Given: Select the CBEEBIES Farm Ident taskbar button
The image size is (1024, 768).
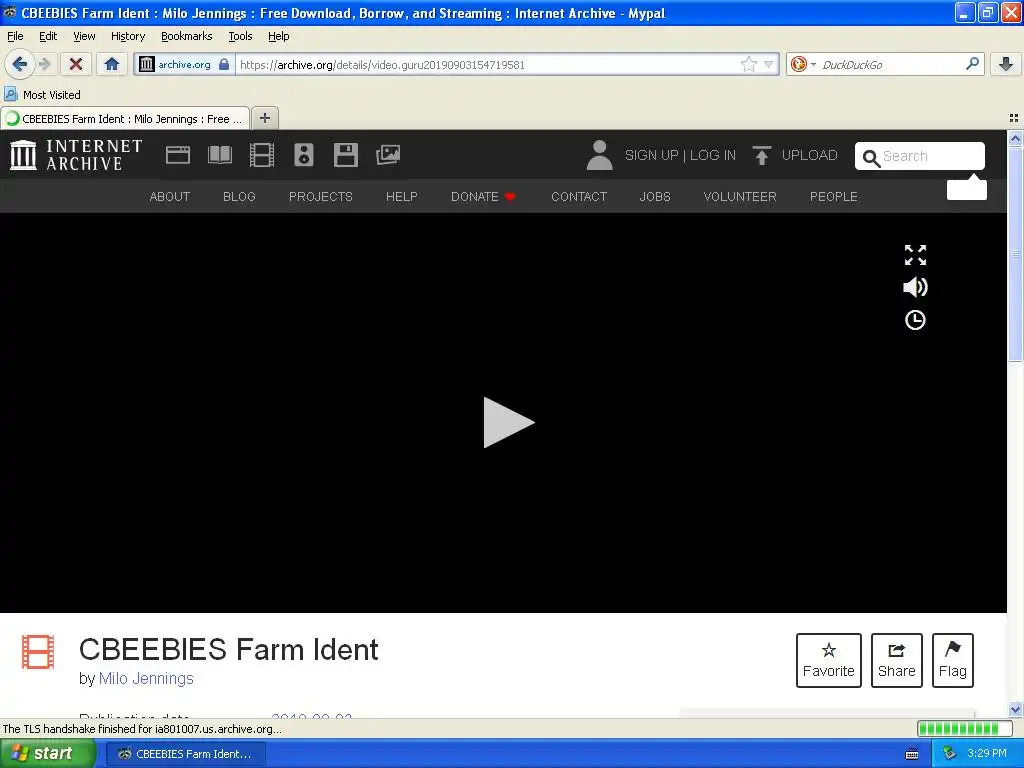Looking at the screenshot, I should coord(185,754).
